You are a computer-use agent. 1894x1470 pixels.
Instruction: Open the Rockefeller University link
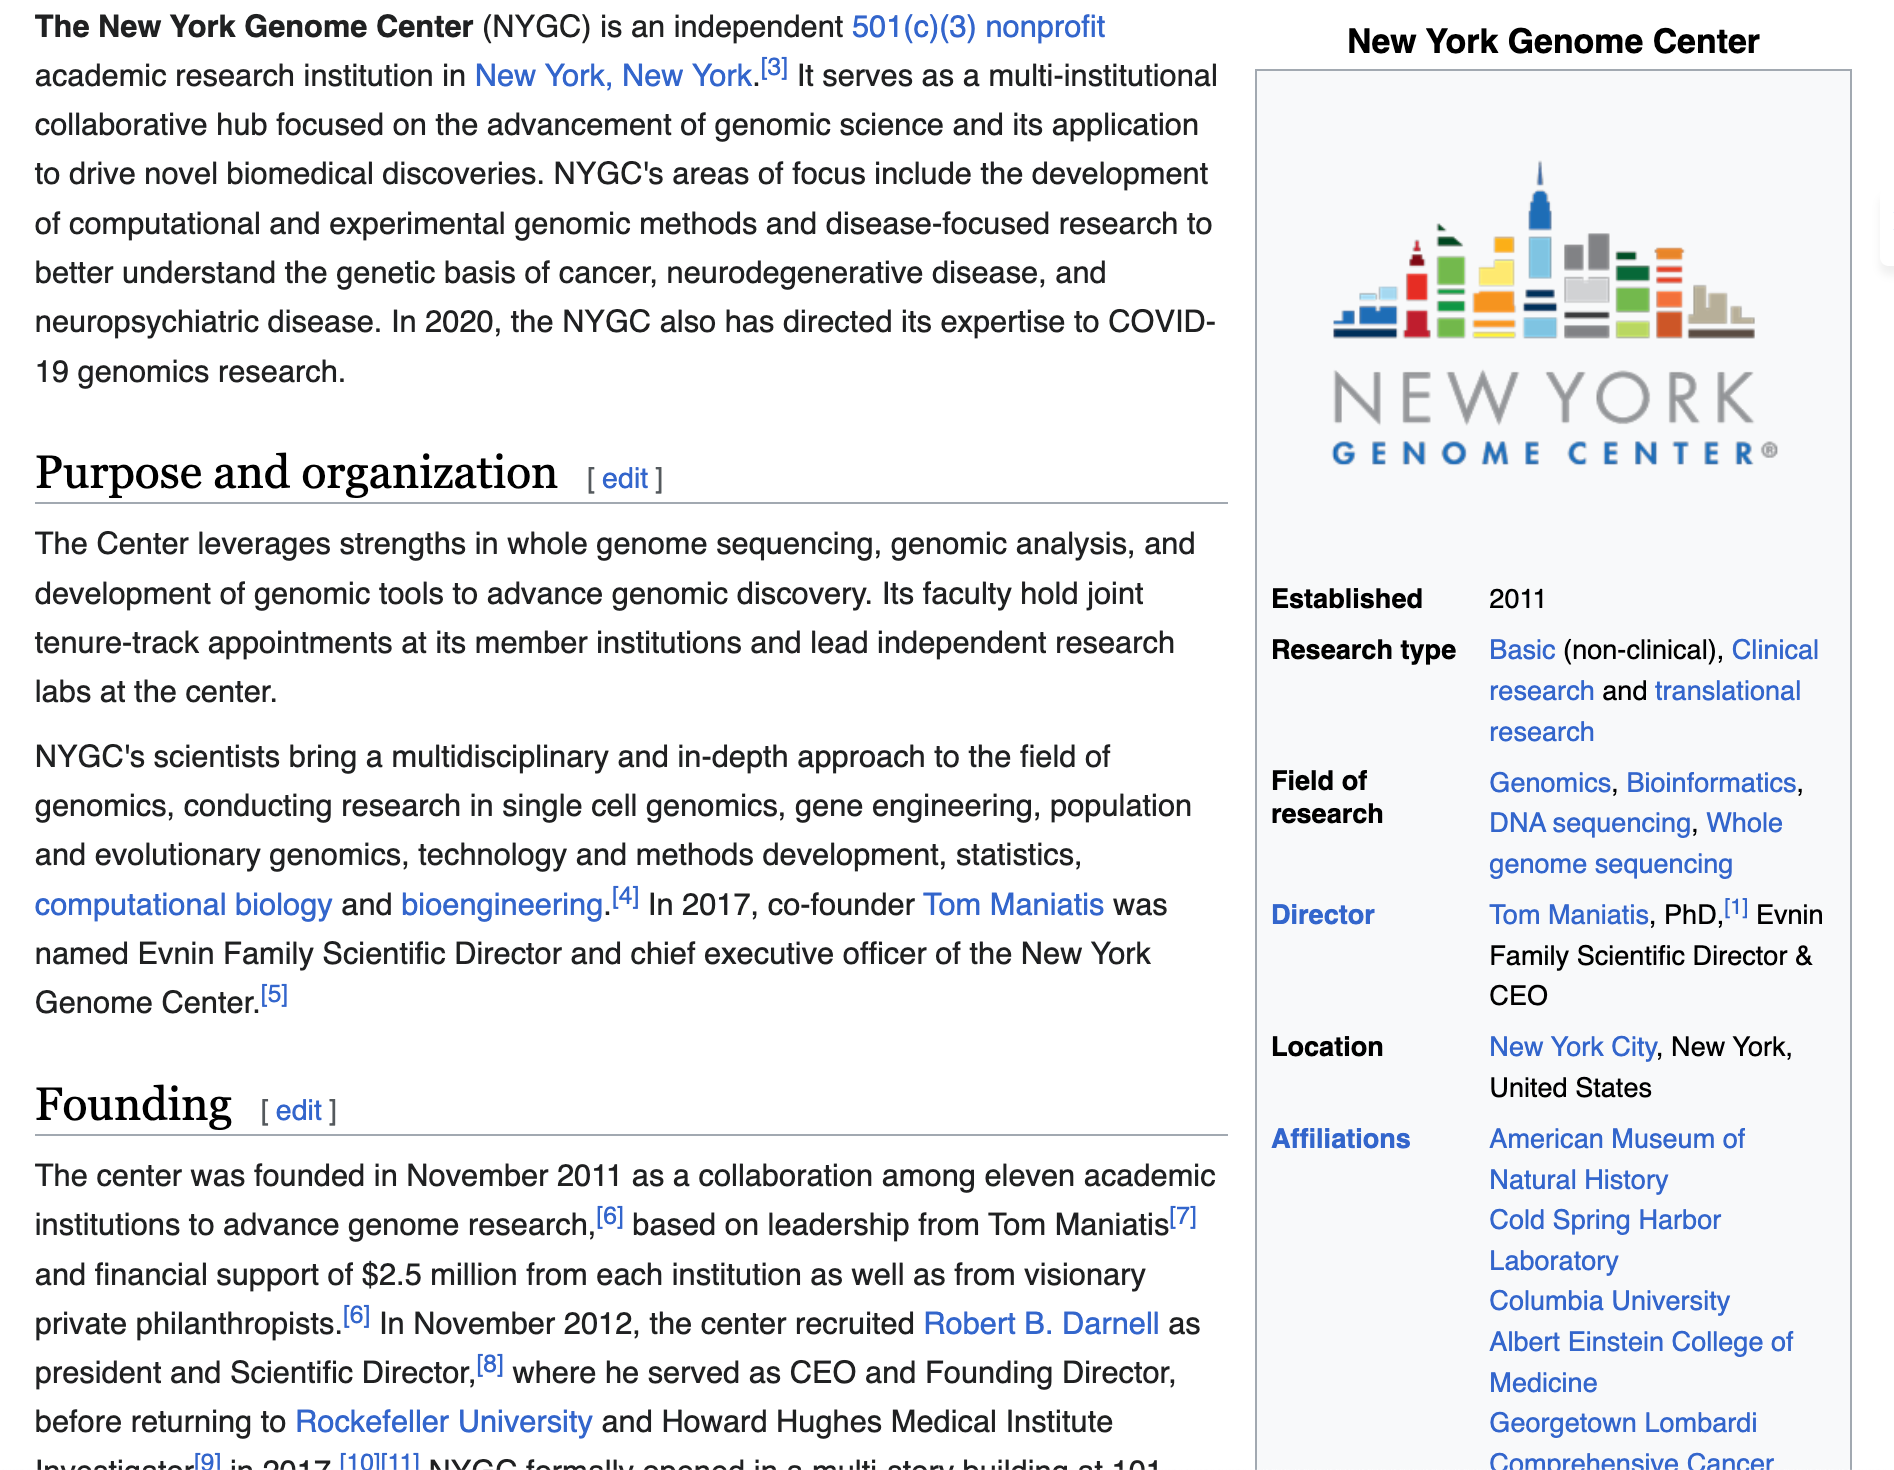[444, 1422]
